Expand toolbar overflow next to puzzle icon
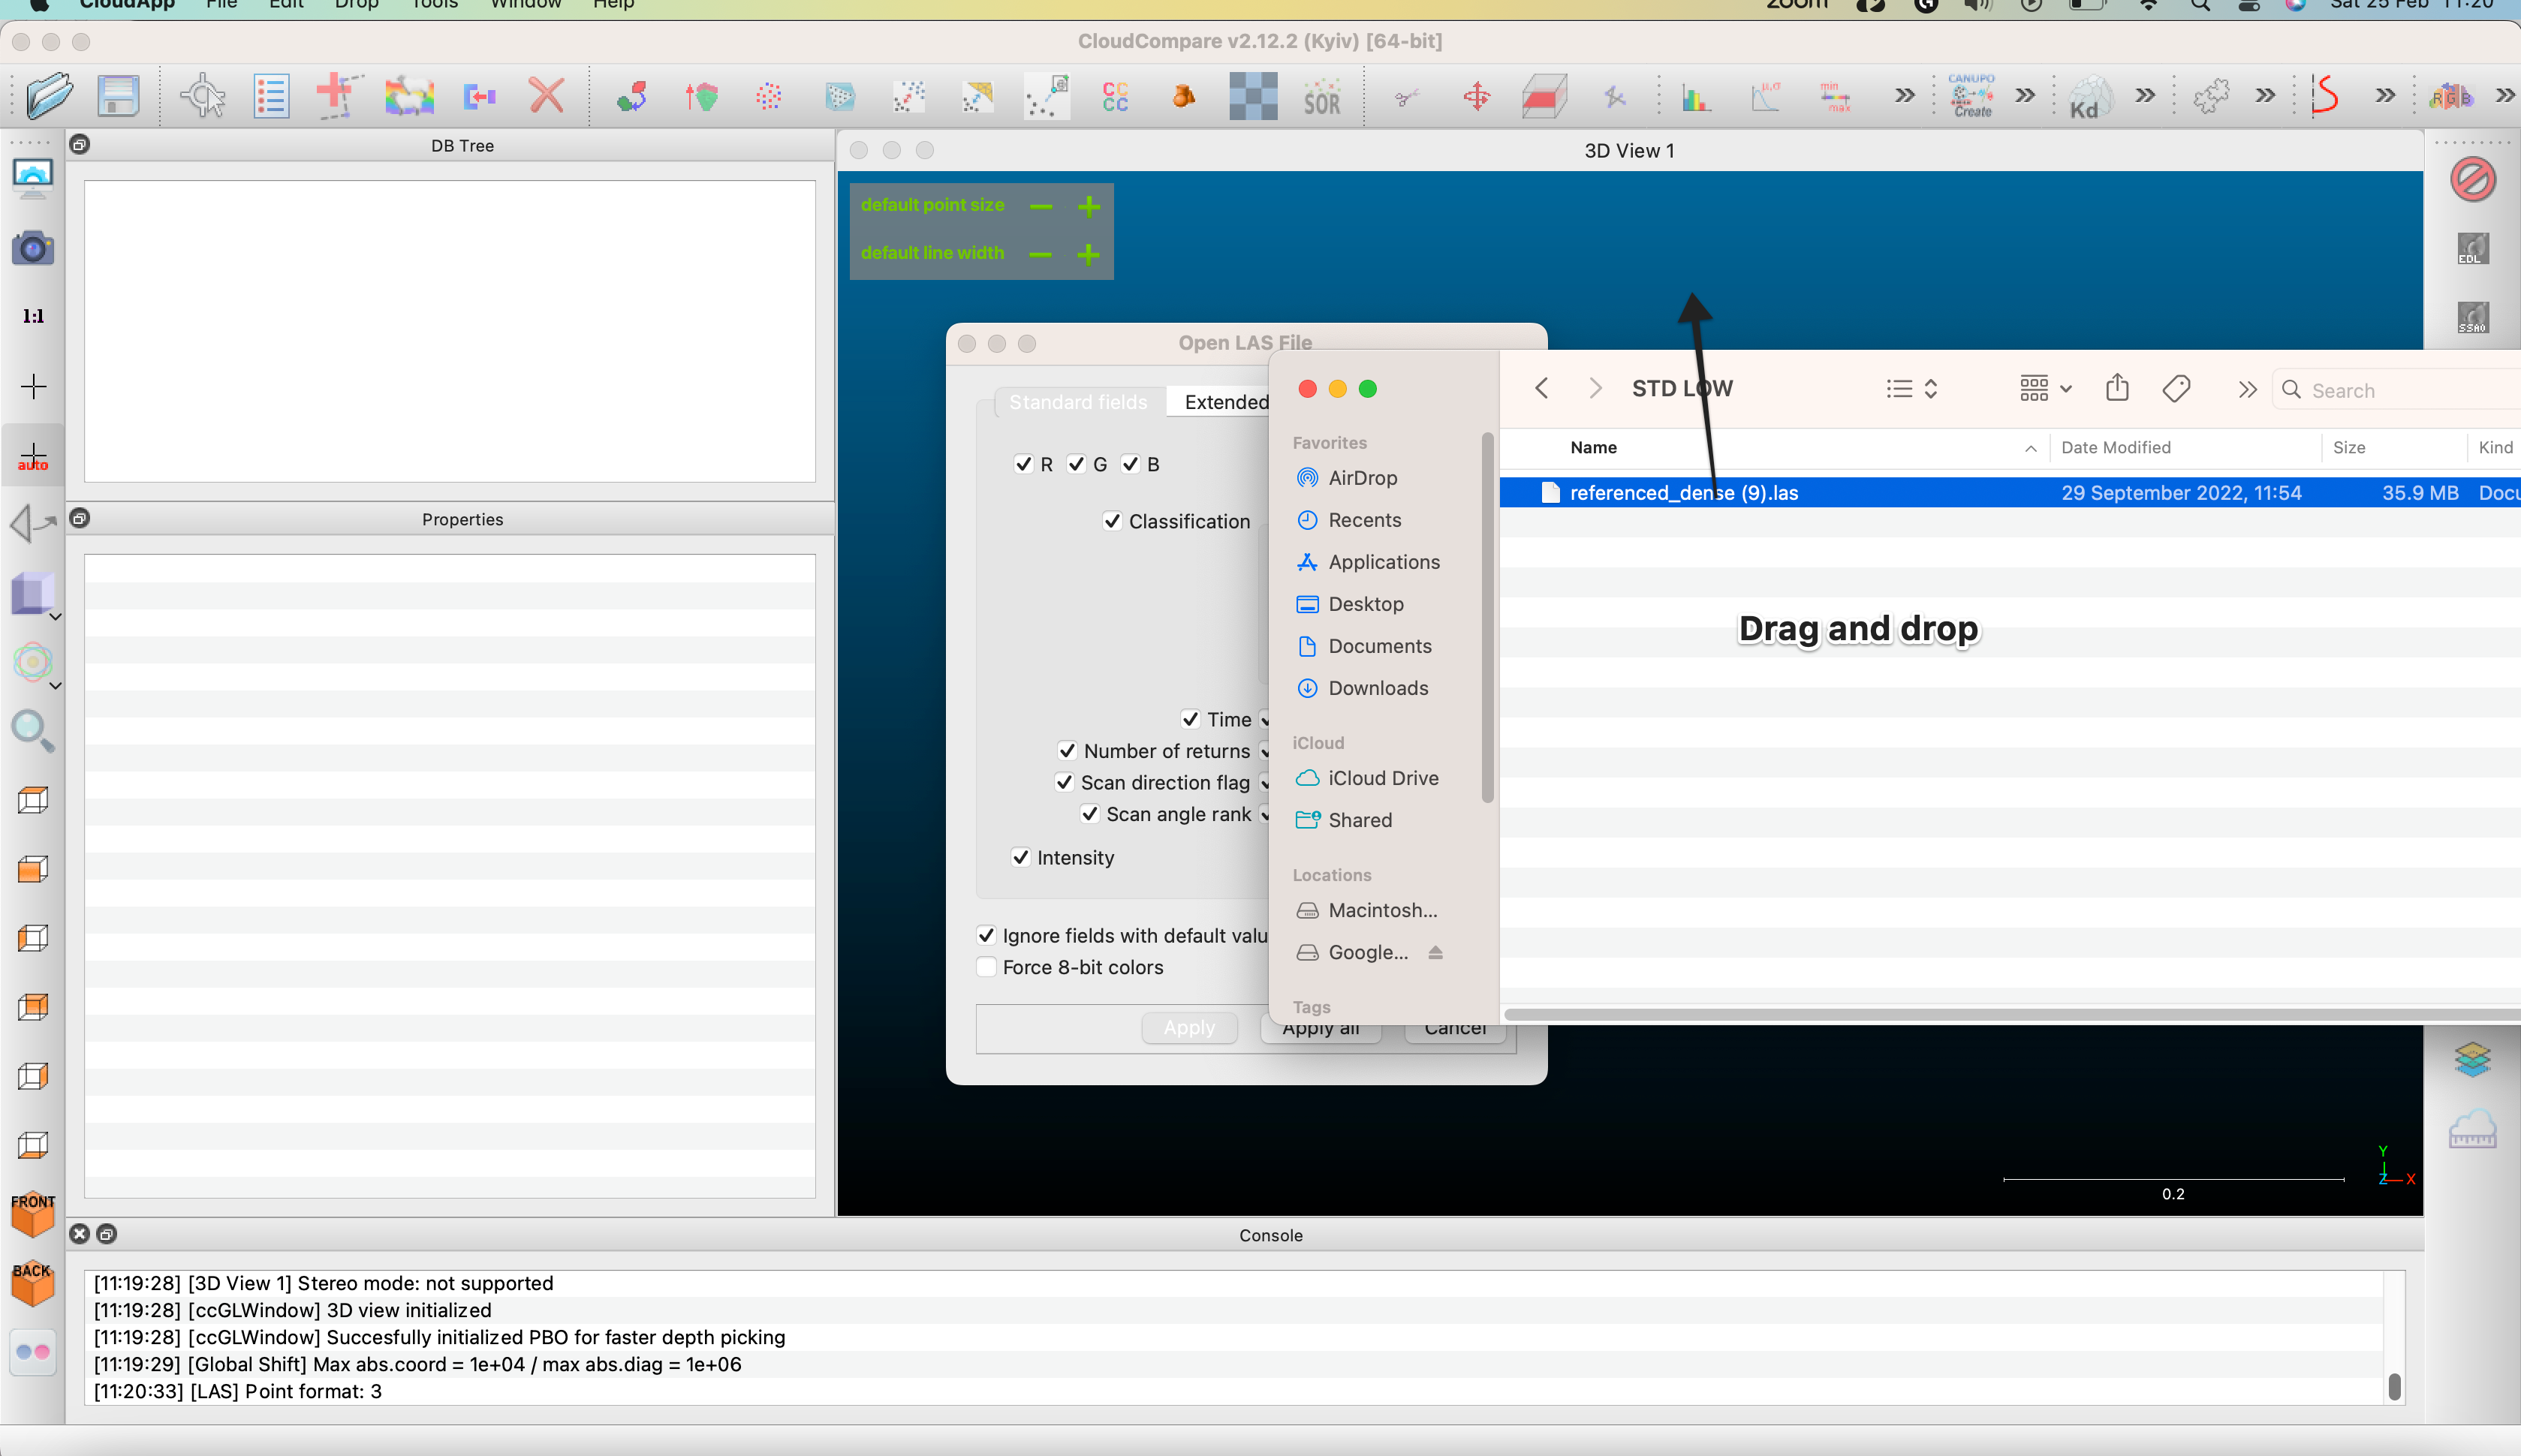 [2265, 96]
